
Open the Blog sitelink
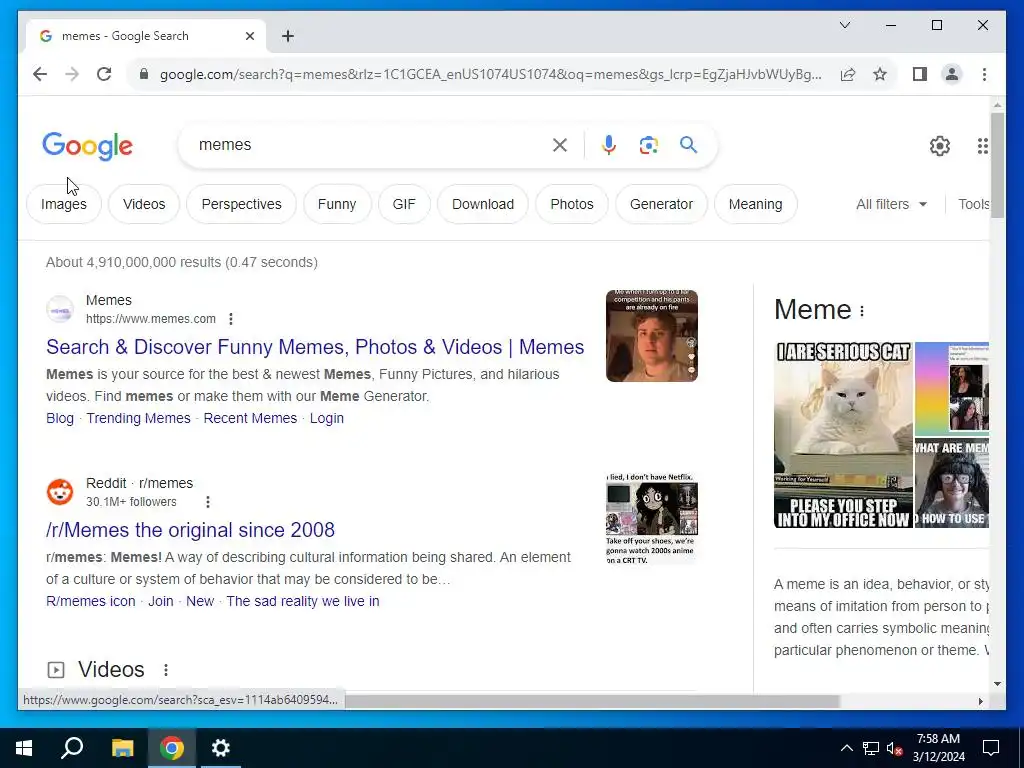click(60, 418)
